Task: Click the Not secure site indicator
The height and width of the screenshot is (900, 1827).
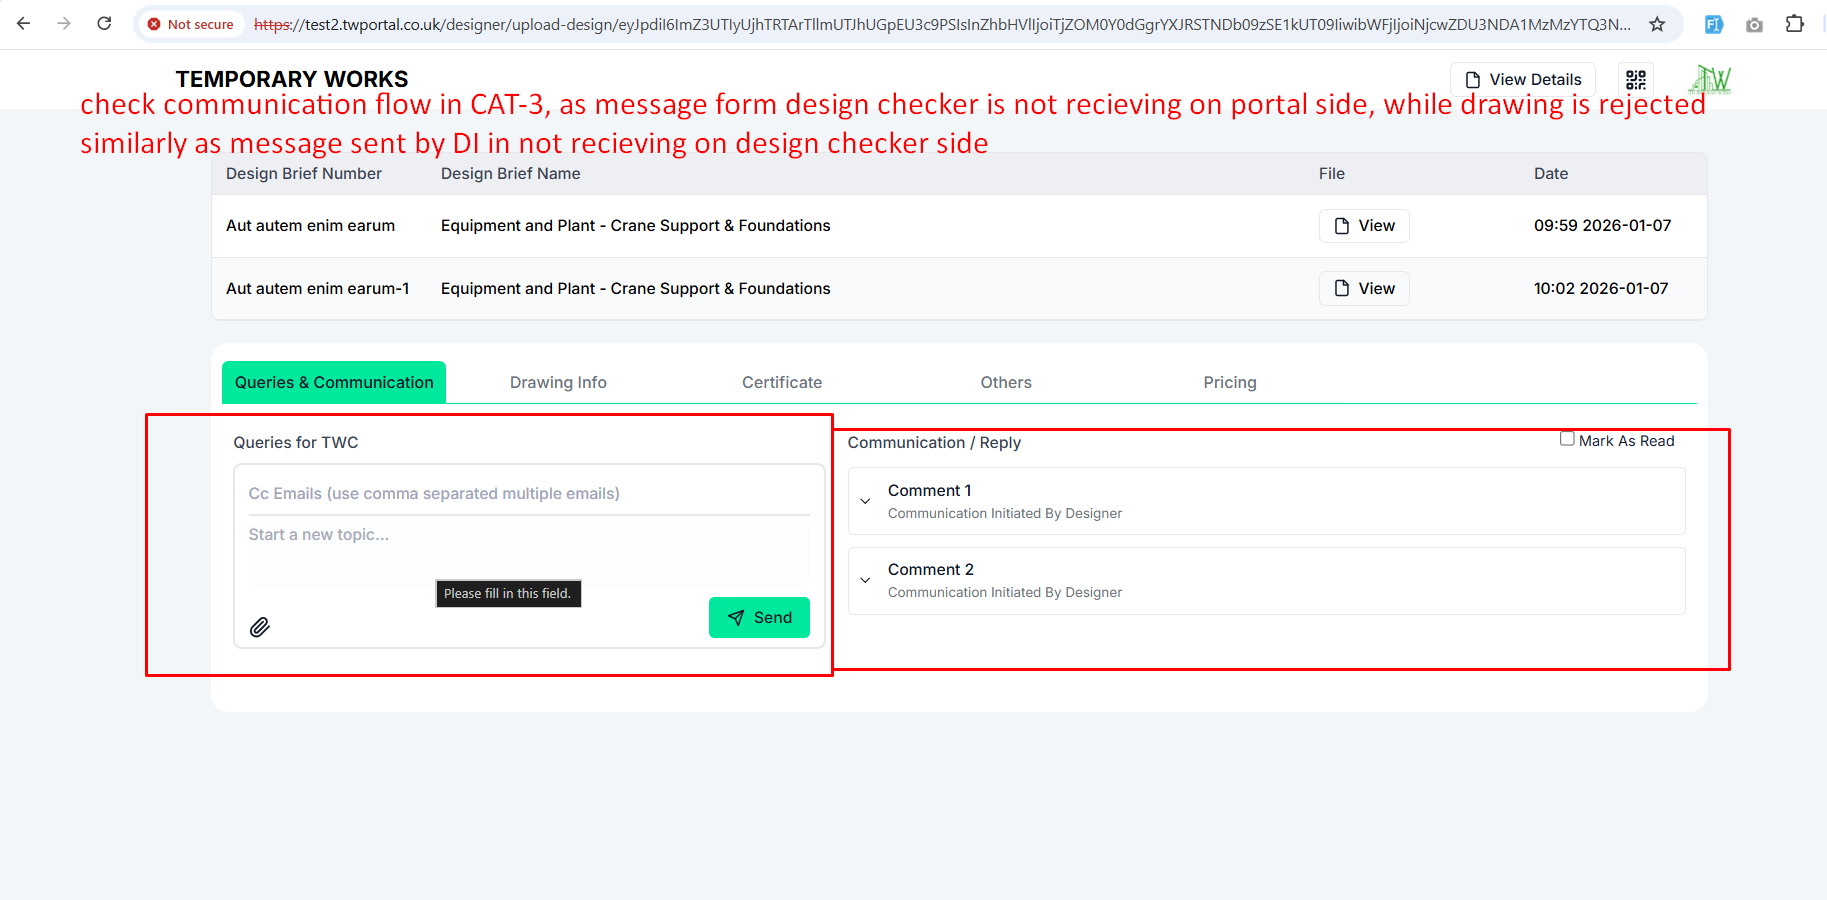Action: 190,24
